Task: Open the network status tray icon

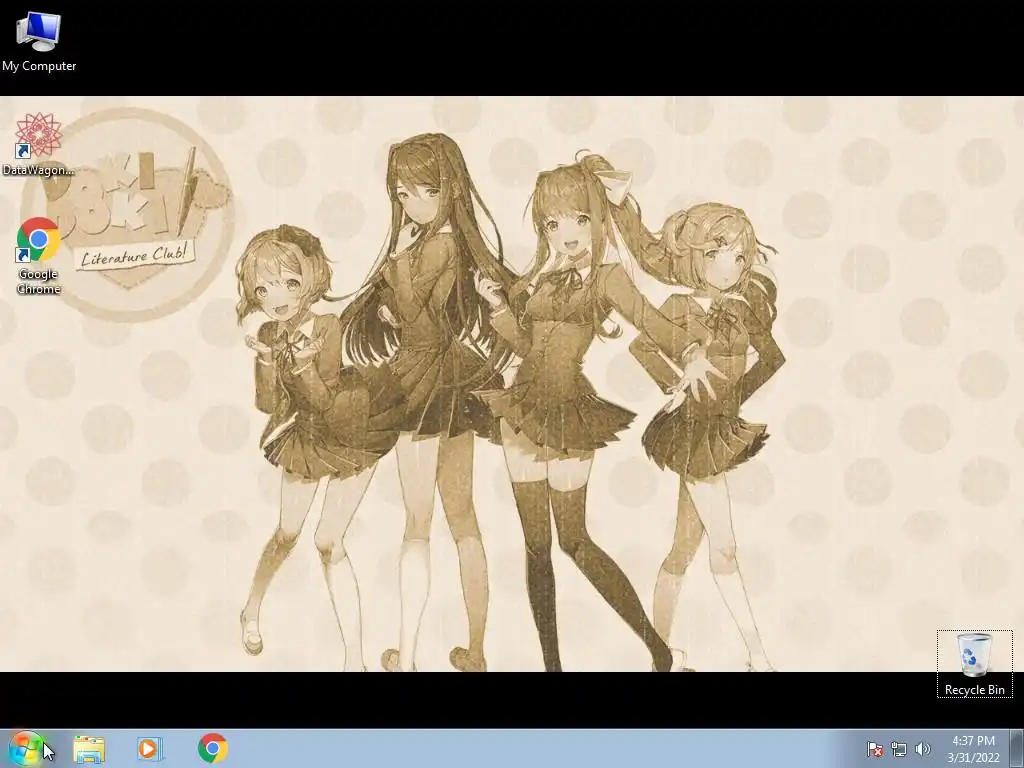Action: pyautogui.click(x=899, y=749)
